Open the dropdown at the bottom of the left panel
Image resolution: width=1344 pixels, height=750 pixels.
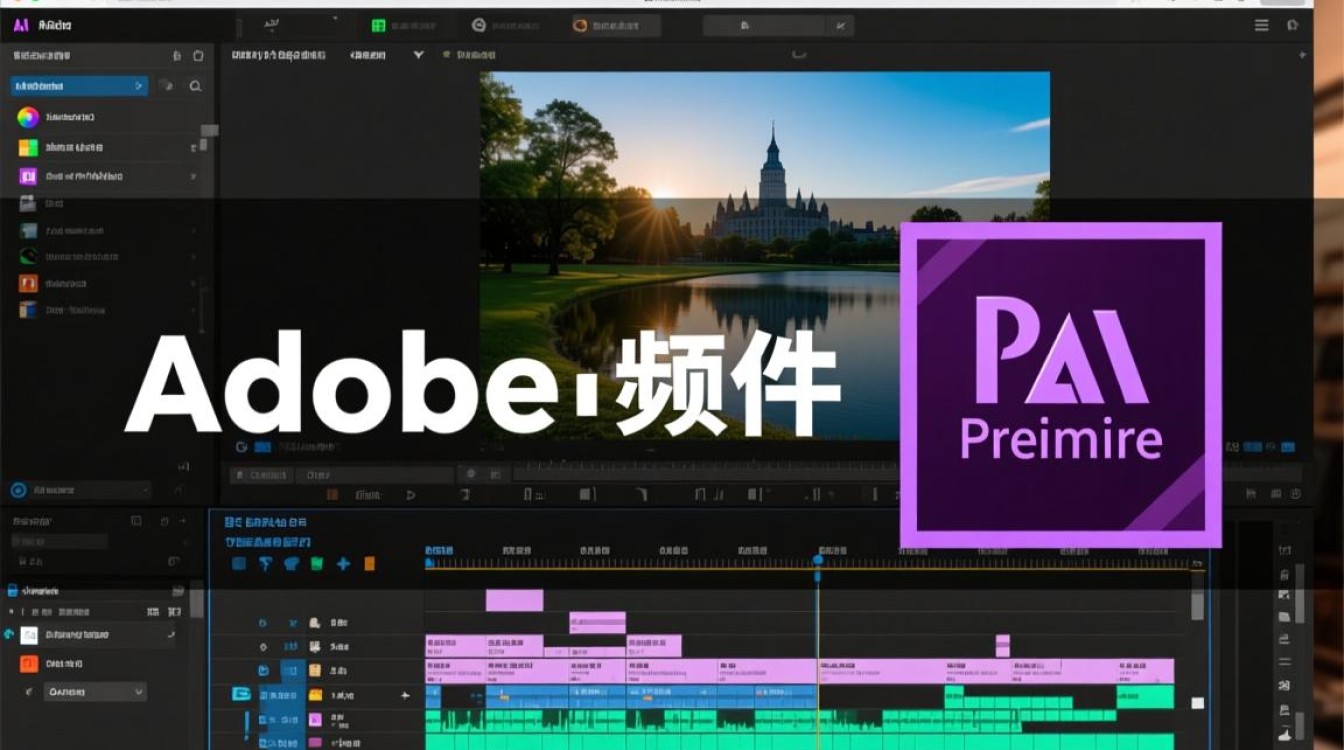click(x=96, y=691)
